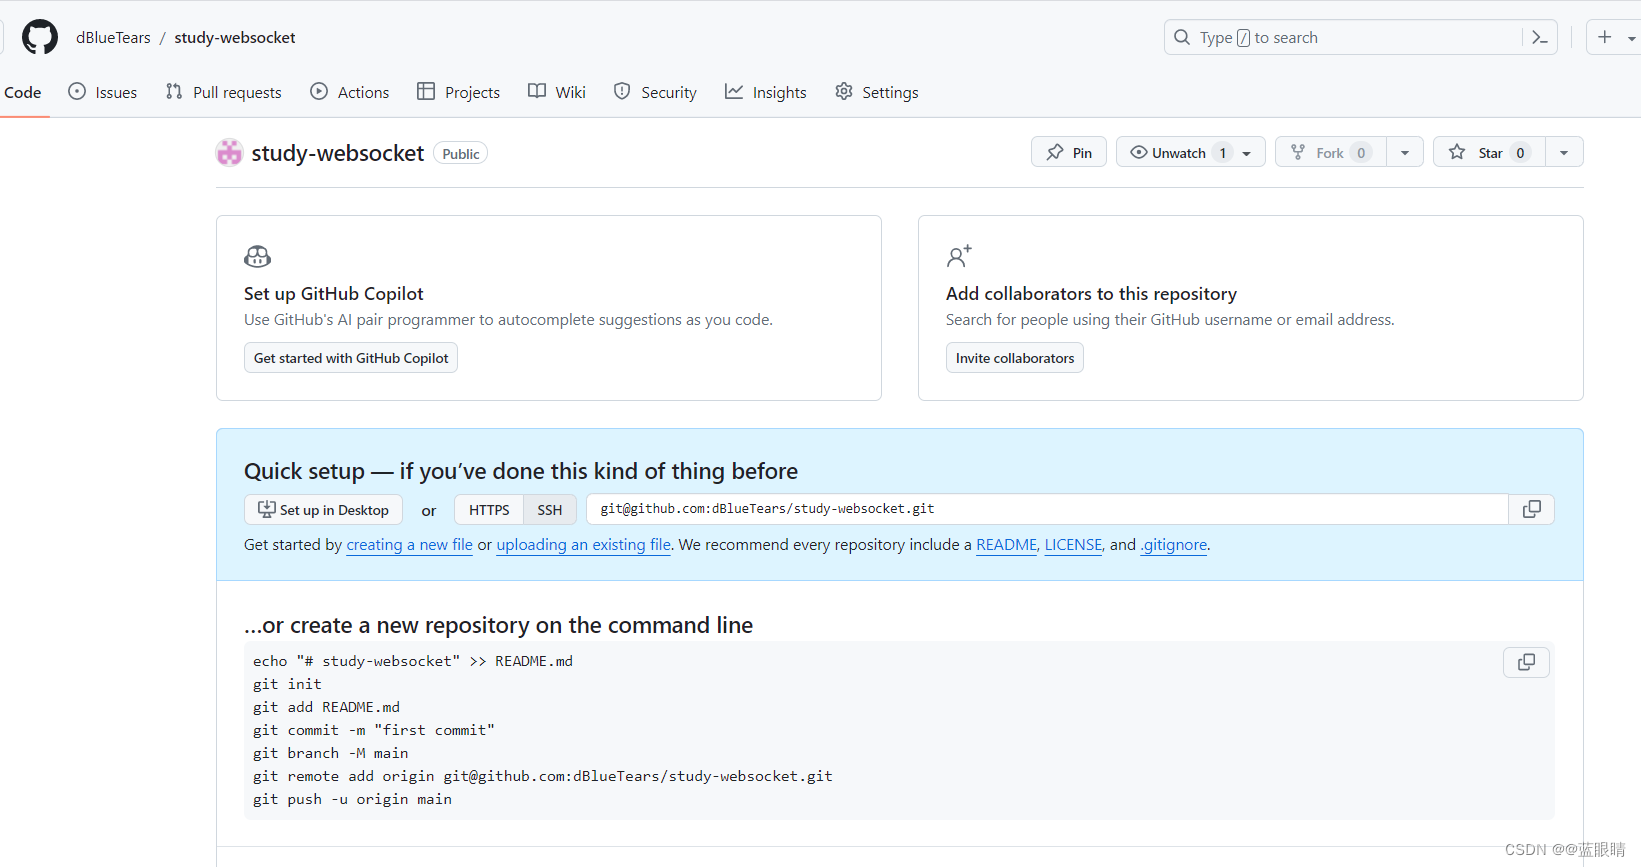Click the search magnifier icon
Viewport: 1641px width, 867px height.
tap(1182, 37)
